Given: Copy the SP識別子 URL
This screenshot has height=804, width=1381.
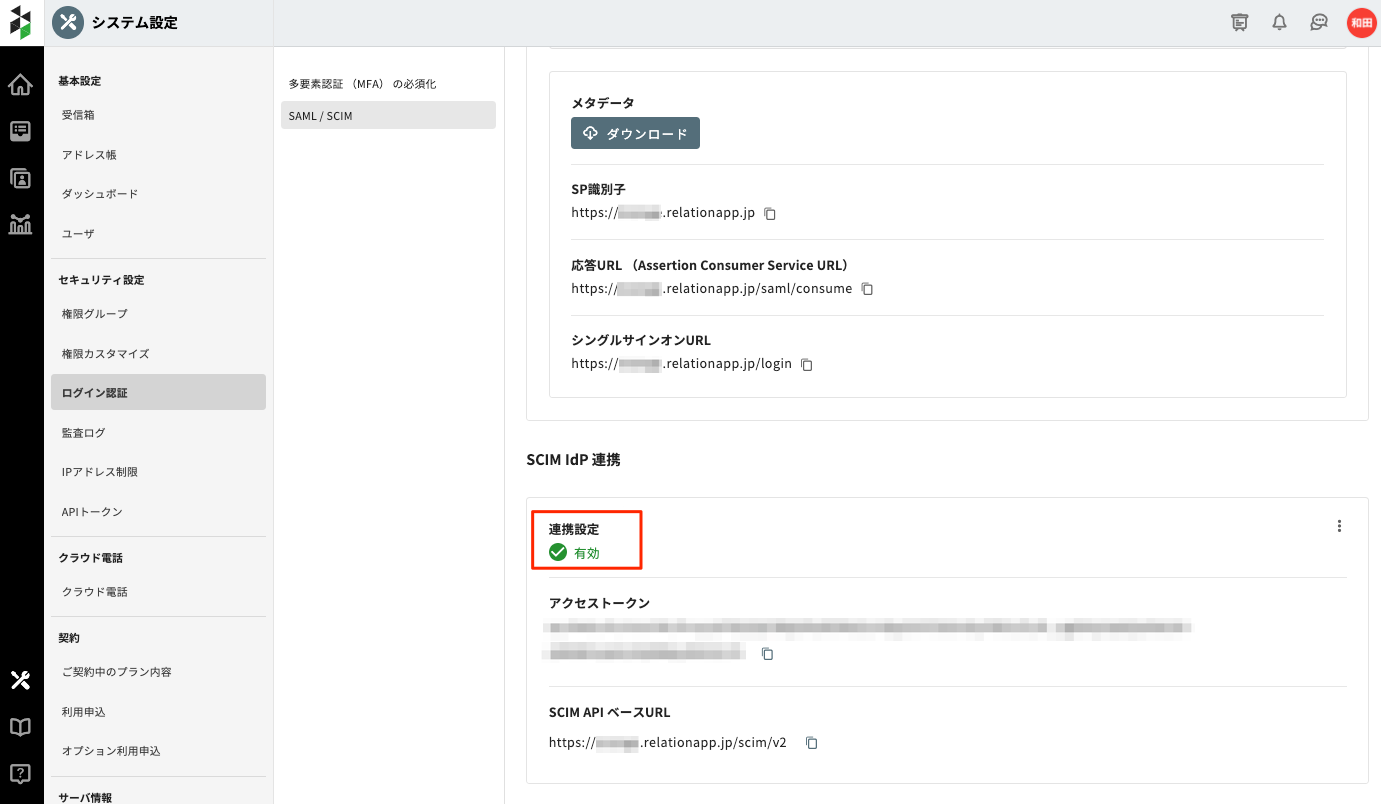Looking at the screenshot, I should pos(770,213).
